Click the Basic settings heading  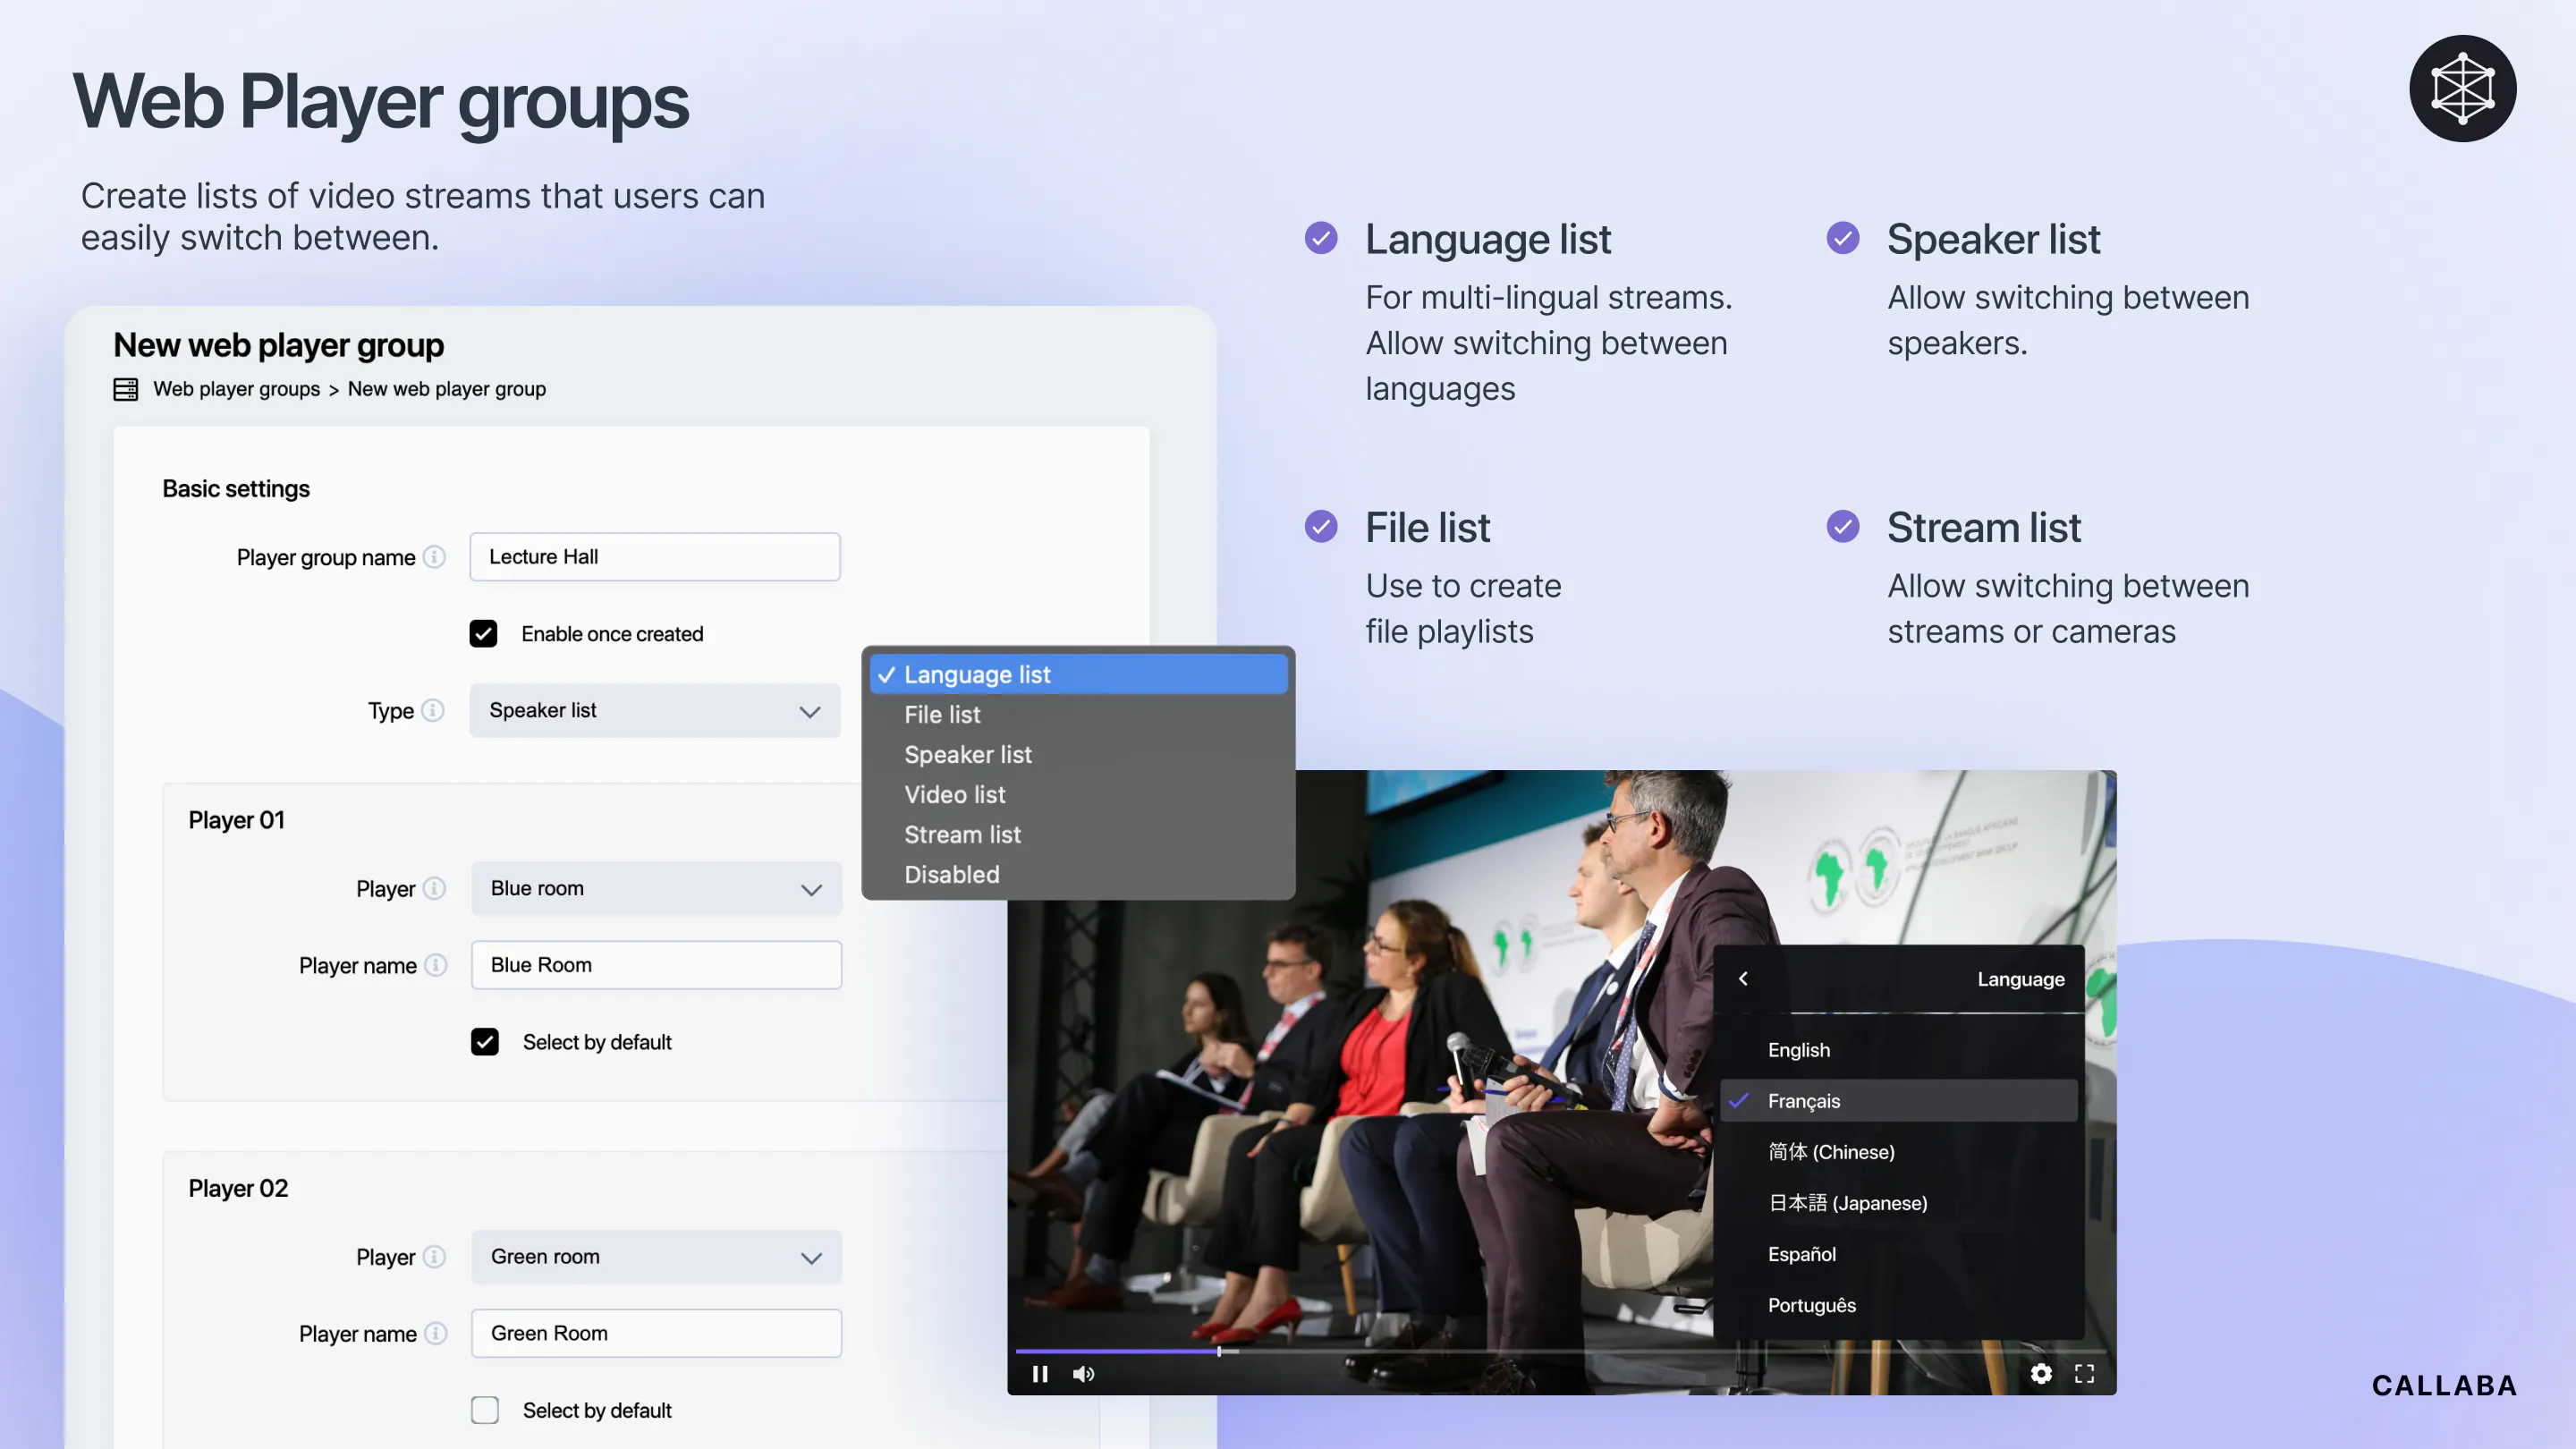(x=236, y=489)
